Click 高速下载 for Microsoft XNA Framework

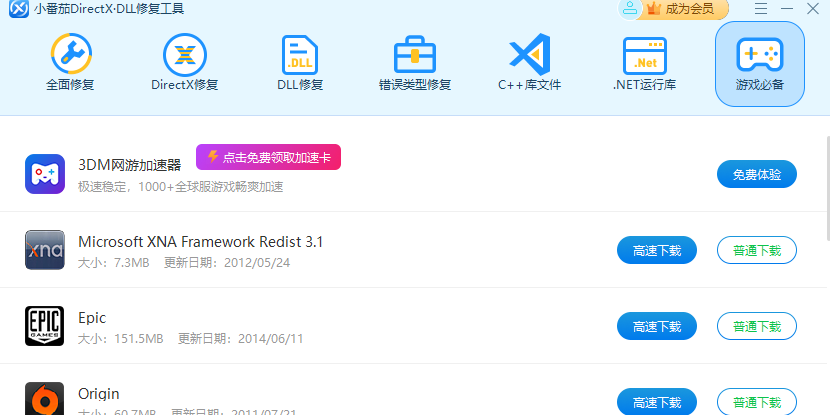[657, 250]
